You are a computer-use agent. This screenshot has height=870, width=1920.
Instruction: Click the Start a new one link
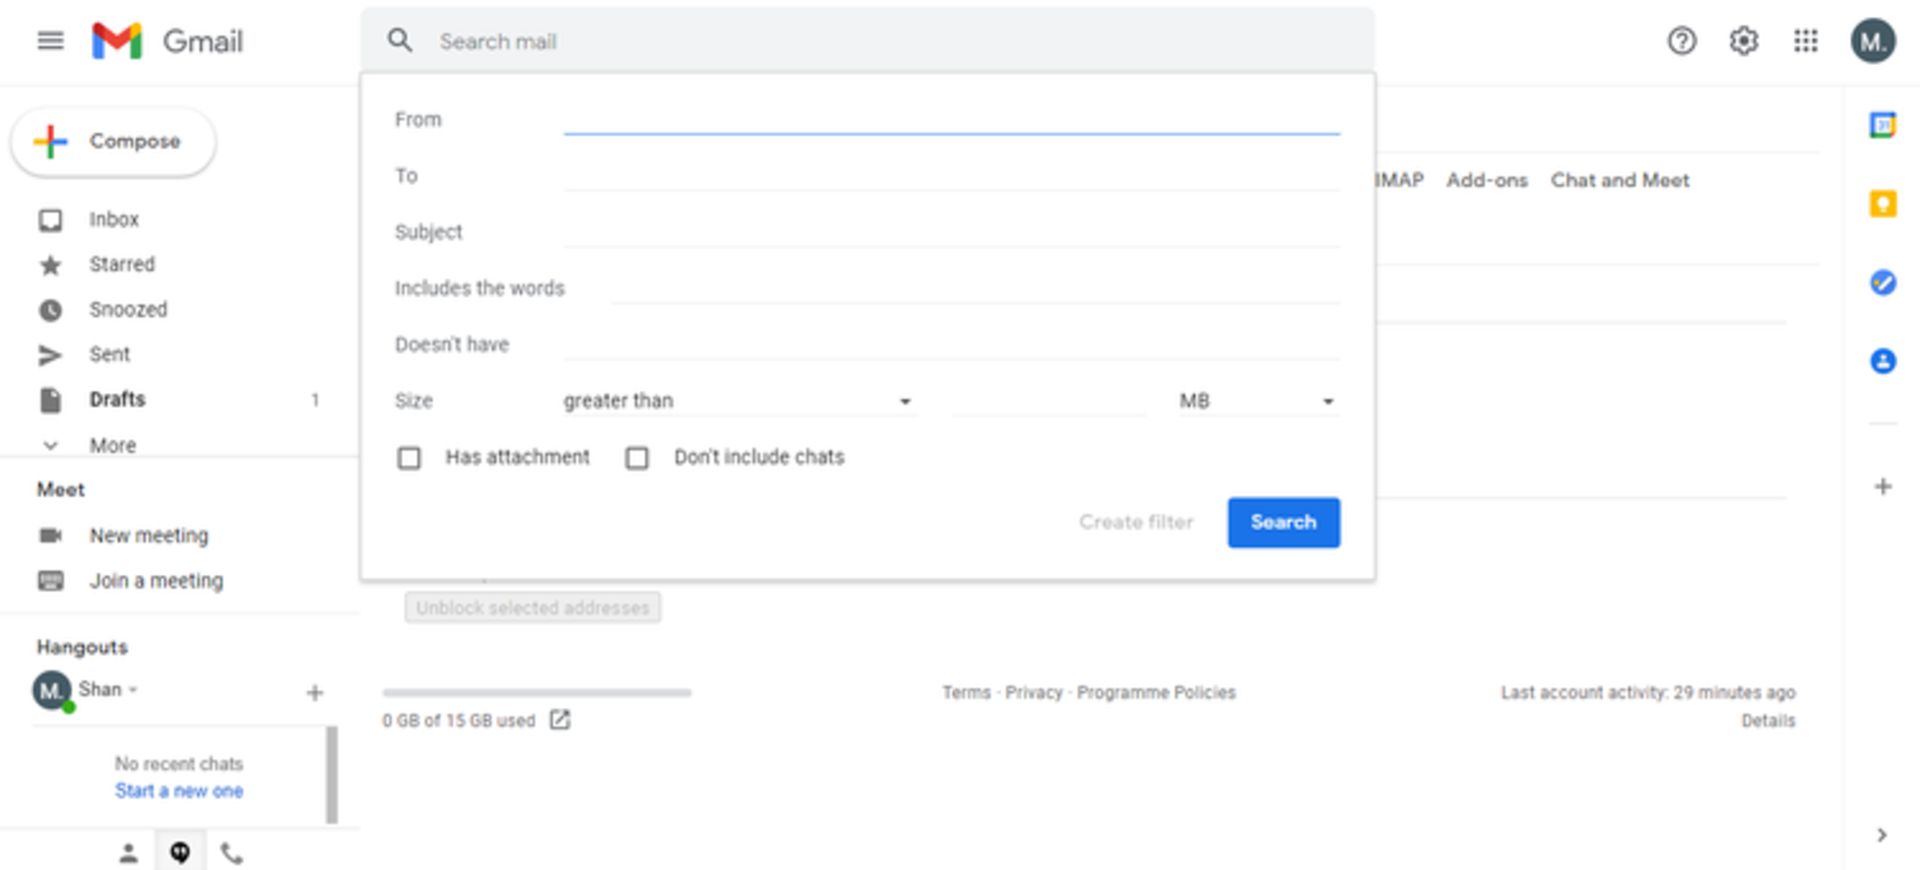tap(179, 791)
